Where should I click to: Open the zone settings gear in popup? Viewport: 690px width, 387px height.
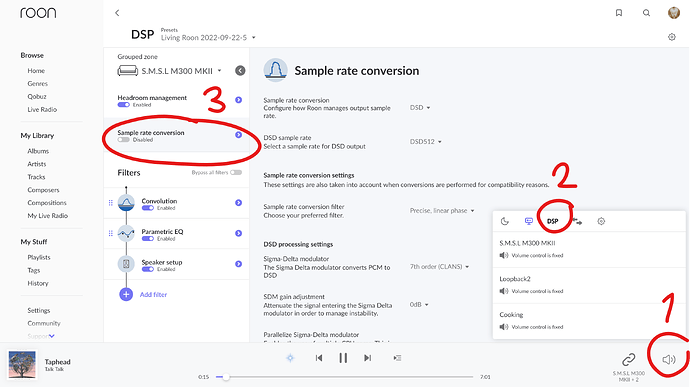pyautogui.click(x=601, y=221)
